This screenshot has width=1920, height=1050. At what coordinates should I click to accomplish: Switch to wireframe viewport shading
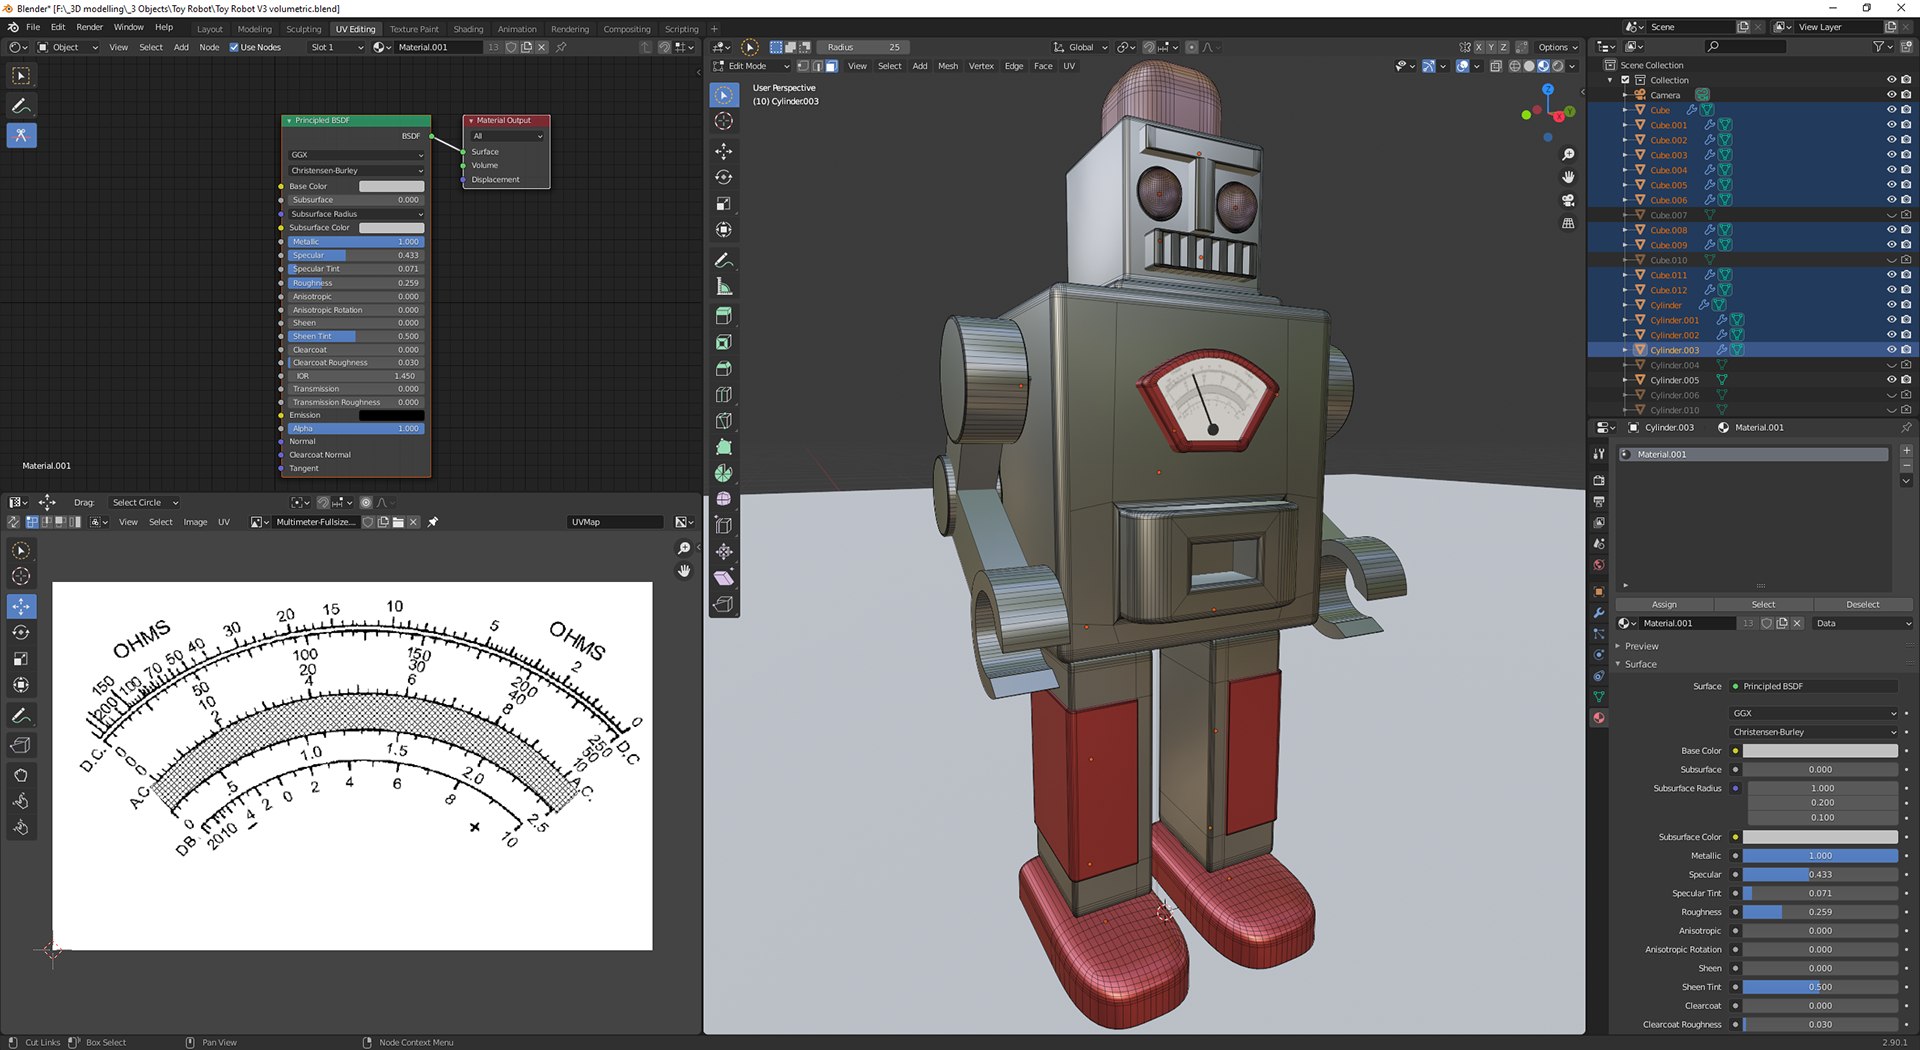tap(1515, 66)
